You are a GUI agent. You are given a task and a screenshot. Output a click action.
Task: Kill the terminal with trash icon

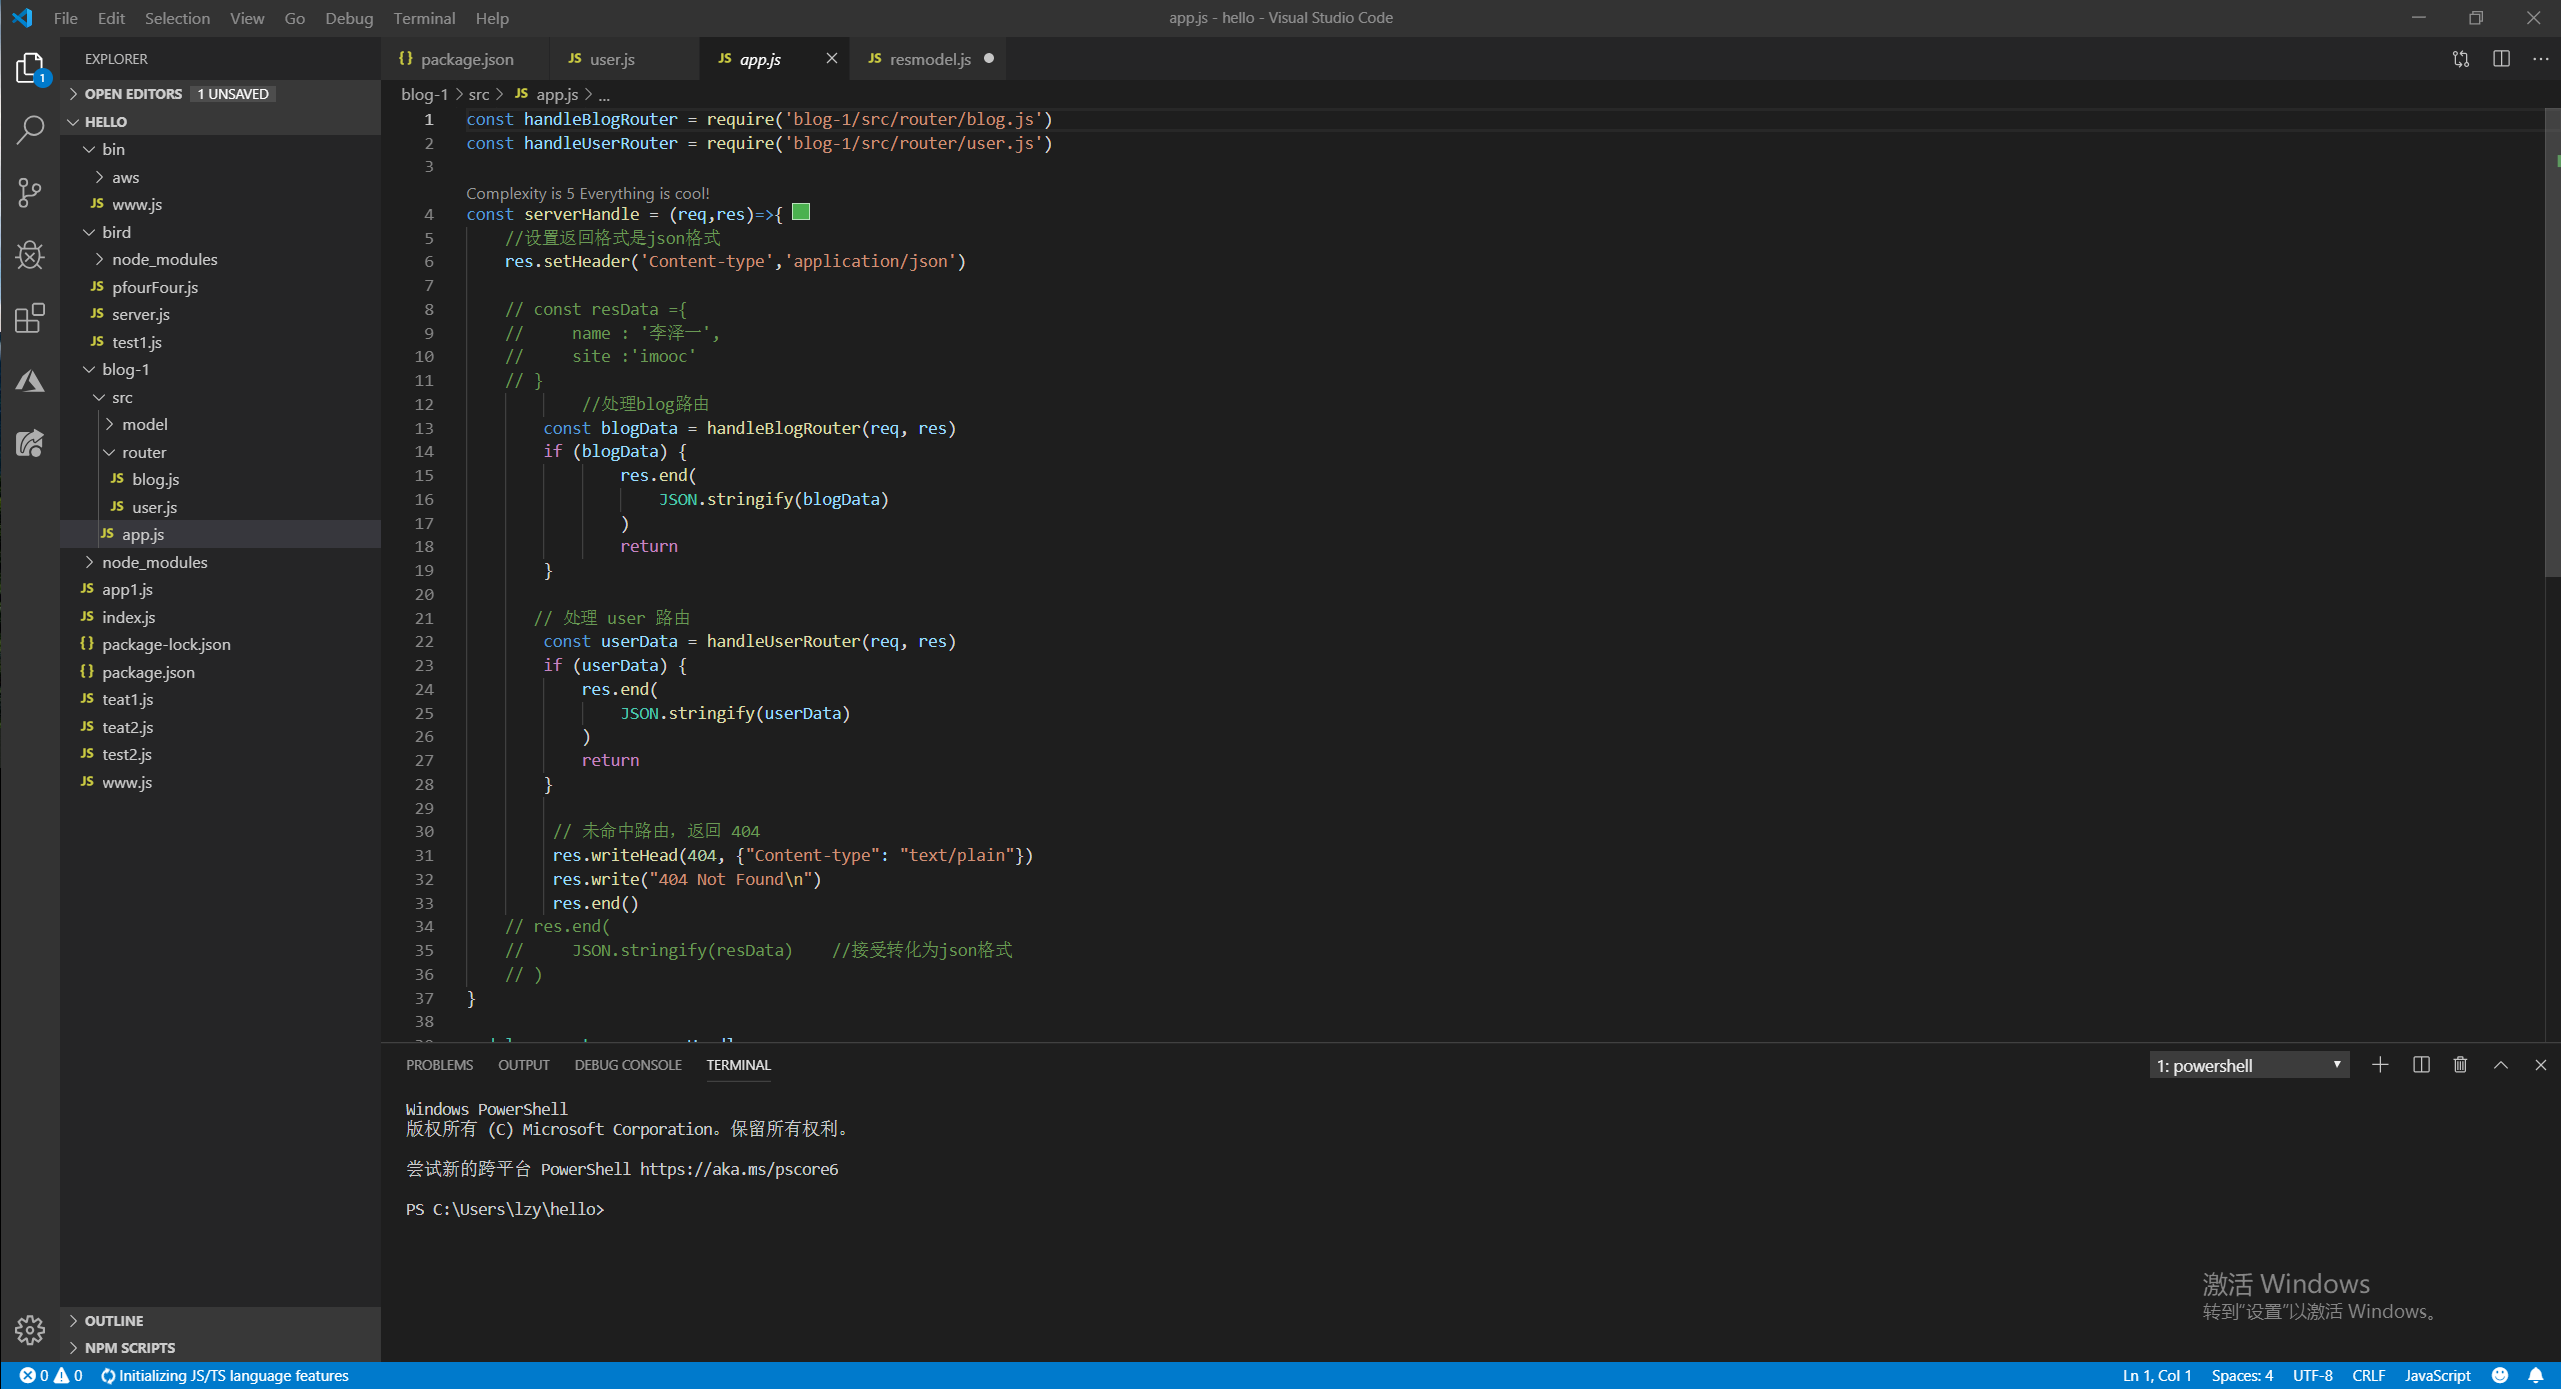[2460, 1065]
